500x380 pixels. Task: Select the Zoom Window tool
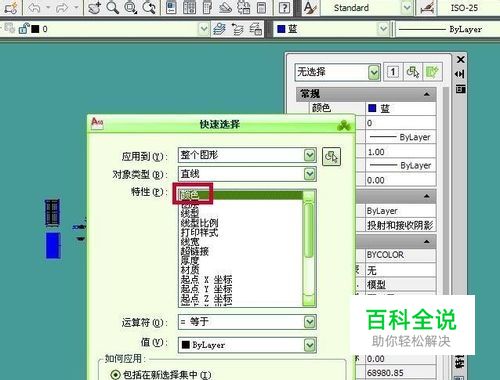[x=131, y=7]
